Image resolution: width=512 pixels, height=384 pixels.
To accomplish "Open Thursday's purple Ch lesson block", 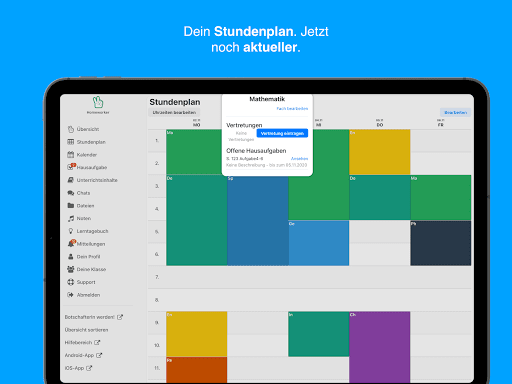I will pyautogui.click(x=380, y=347).
